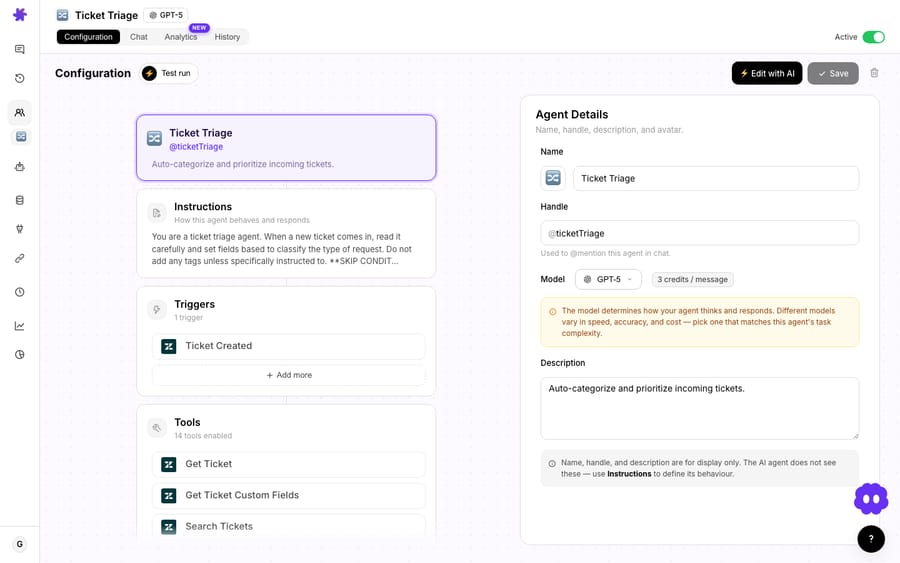Image resolution: width=900 pixels, height=563 pixels.
Task: Click the Save button
Action: (x=833, y=73)
